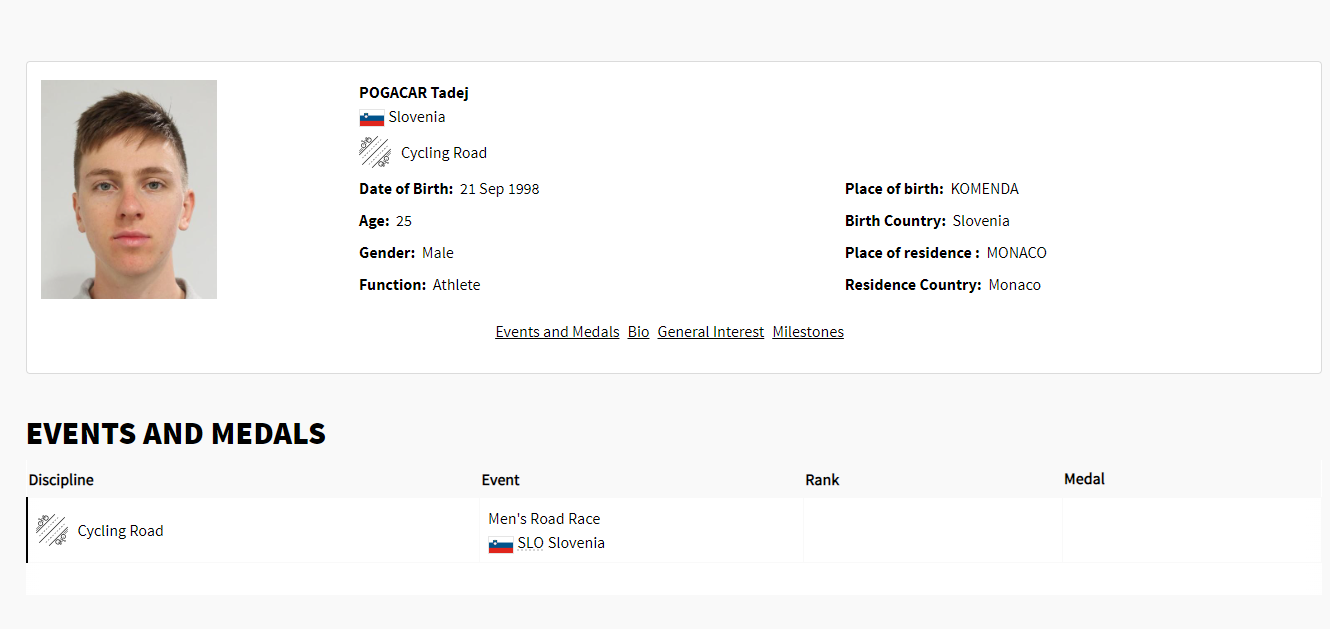Click the Discipline column header
This screenshot has height=629, width=1330.
point(61,480)
